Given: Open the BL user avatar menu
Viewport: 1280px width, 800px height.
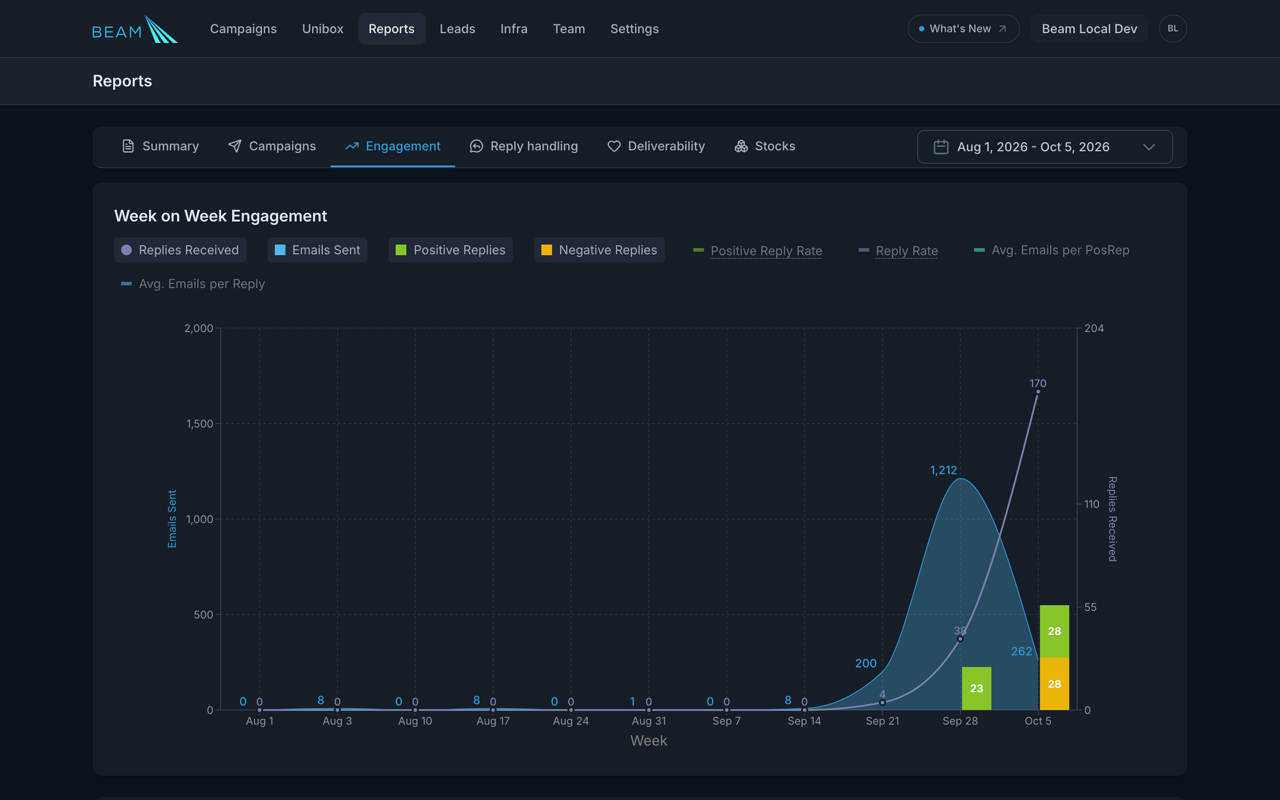Looking at the screenshot, I should 1173,29.
